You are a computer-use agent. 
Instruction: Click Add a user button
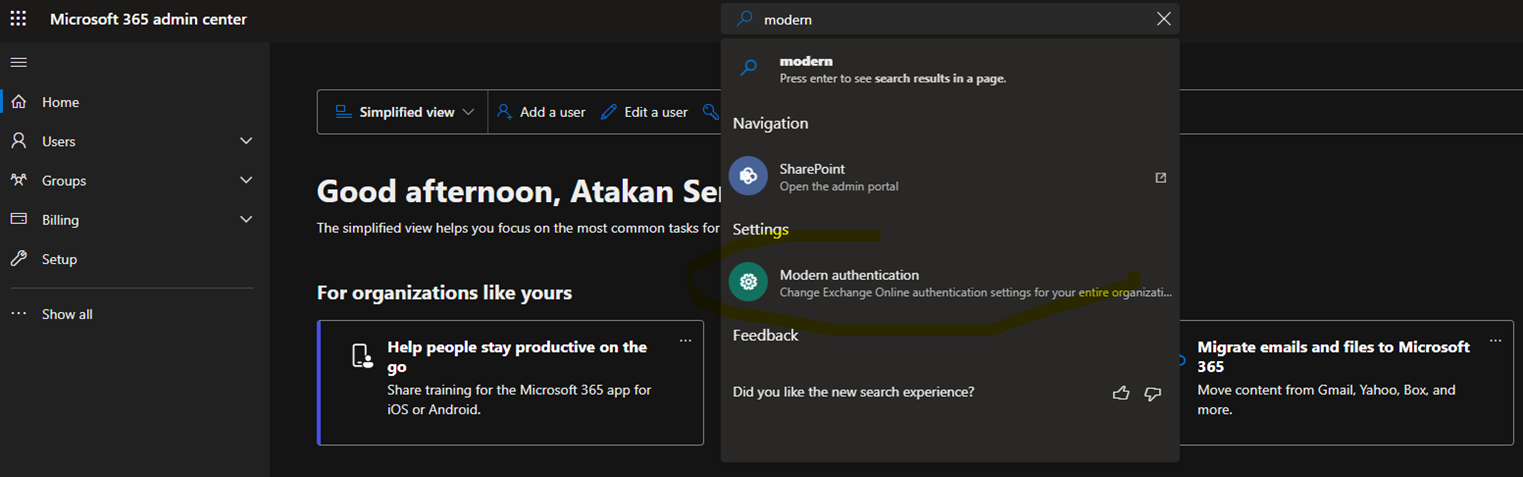click(541, 112)
